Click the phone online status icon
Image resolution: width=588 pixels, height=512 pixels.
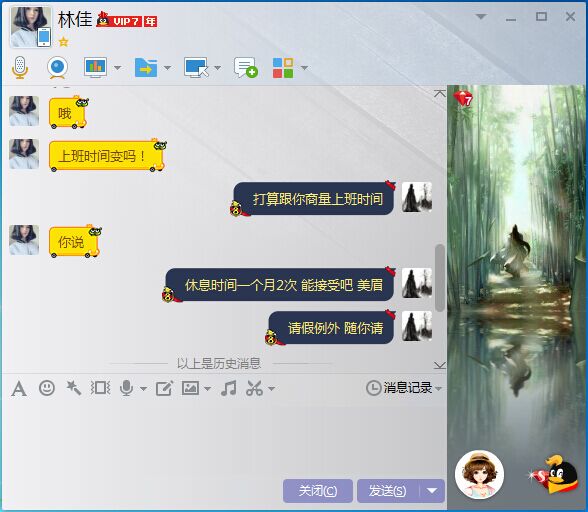coord(44,37)
